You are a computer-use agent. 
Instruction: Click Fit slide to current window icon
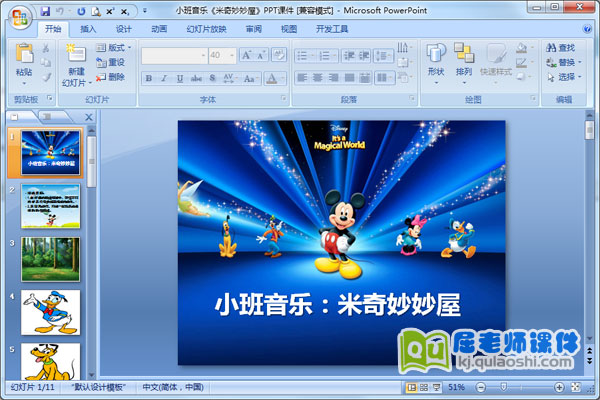point(576,387)
